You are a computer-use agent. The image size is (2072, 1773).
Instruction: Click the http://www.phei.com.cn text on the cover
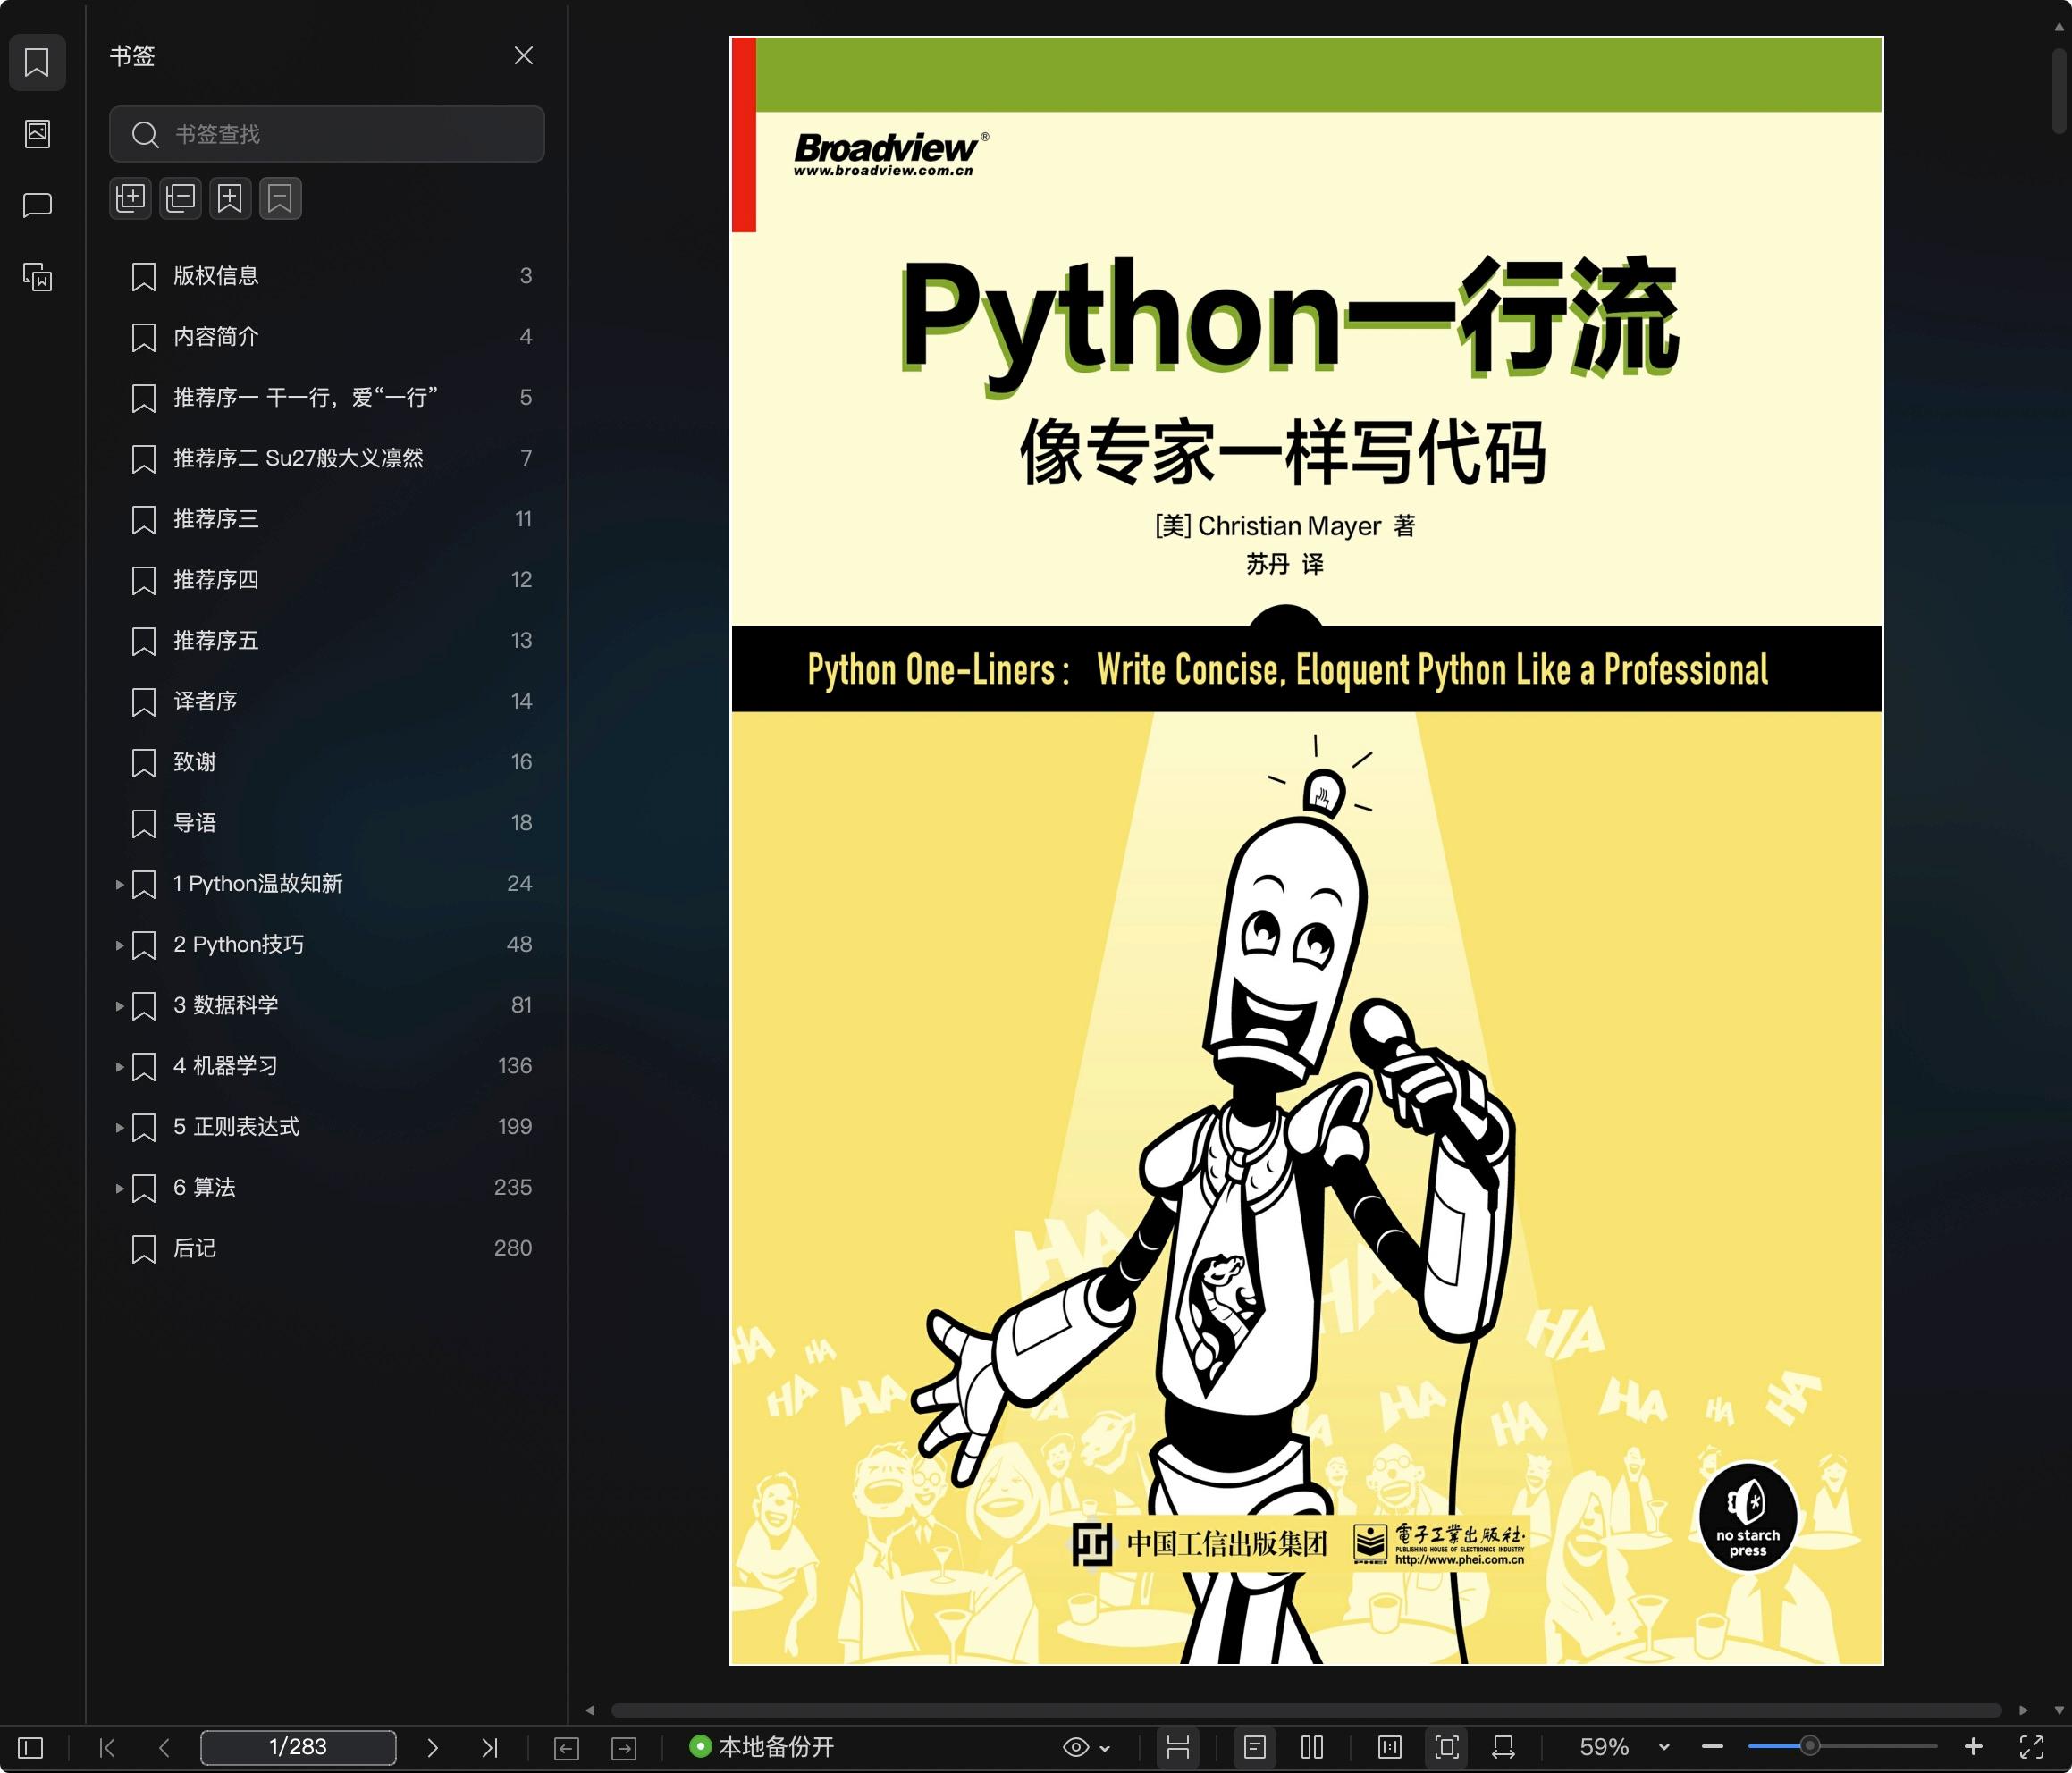1459,1559
